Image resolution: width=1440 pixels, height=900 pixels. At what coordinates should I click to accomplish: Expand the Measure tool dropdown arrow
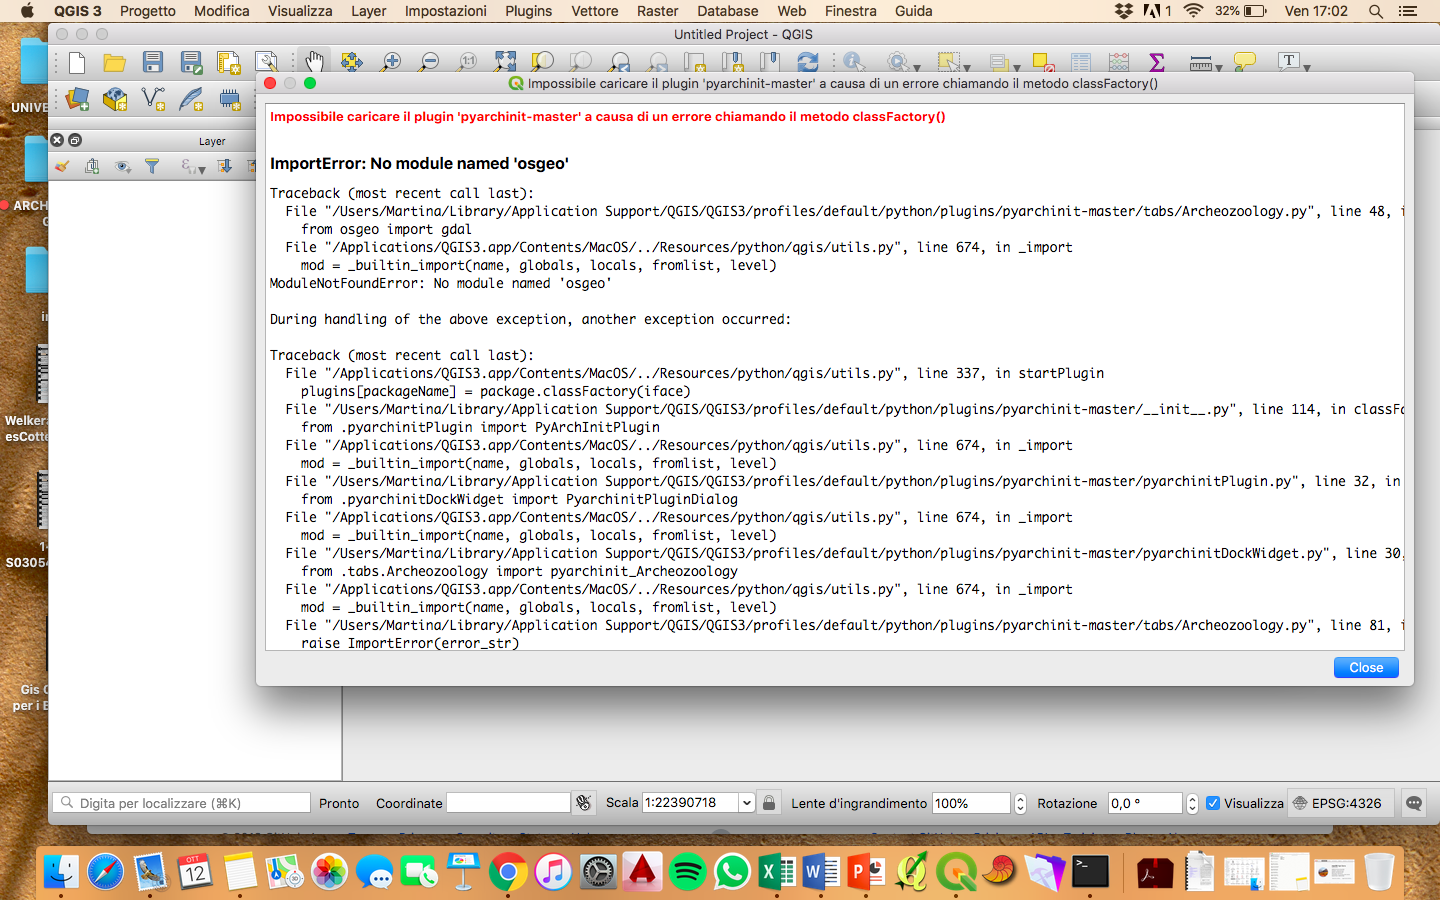coord(1219,67)
